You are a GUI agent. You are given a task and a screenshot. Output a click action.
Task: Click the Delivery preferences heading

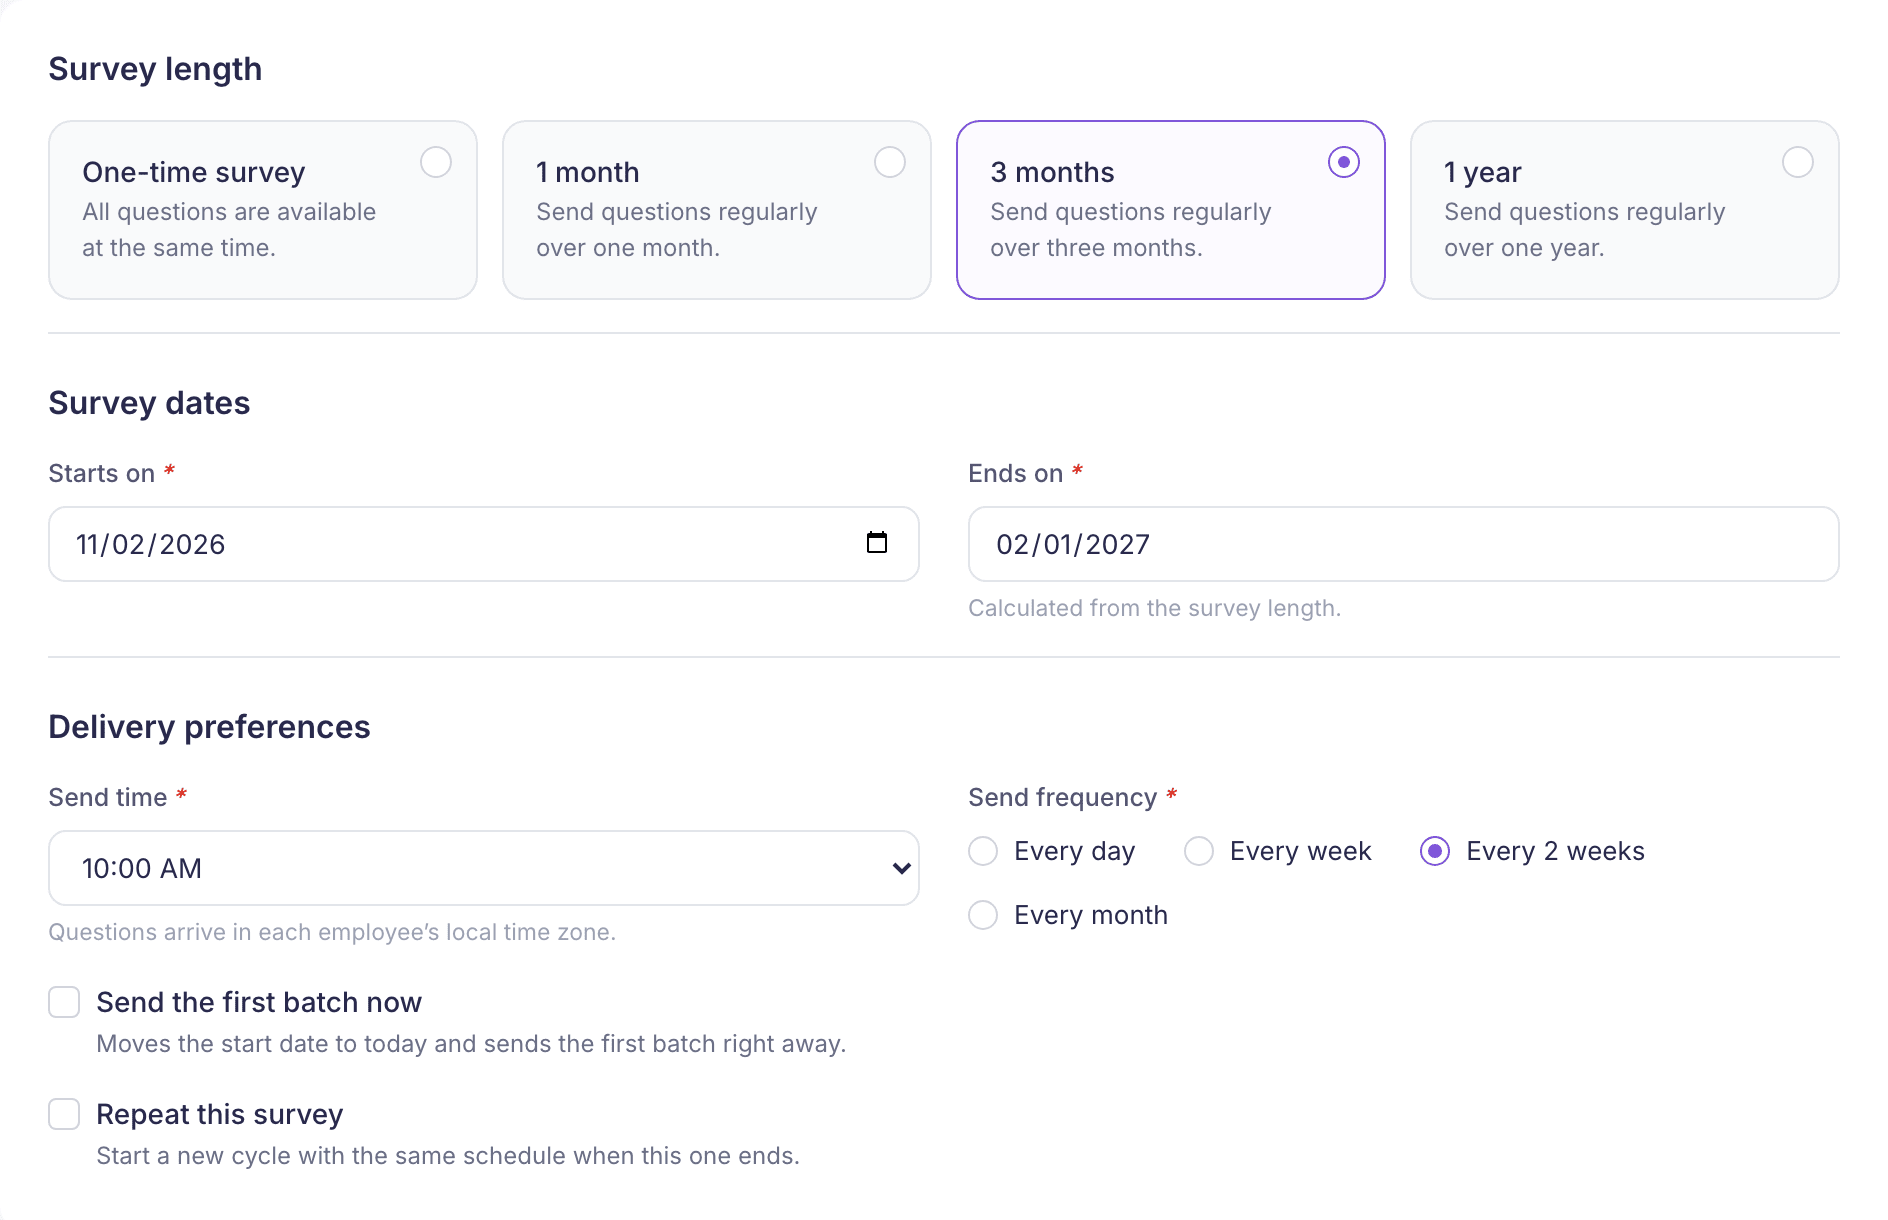[x=209, y=727]
